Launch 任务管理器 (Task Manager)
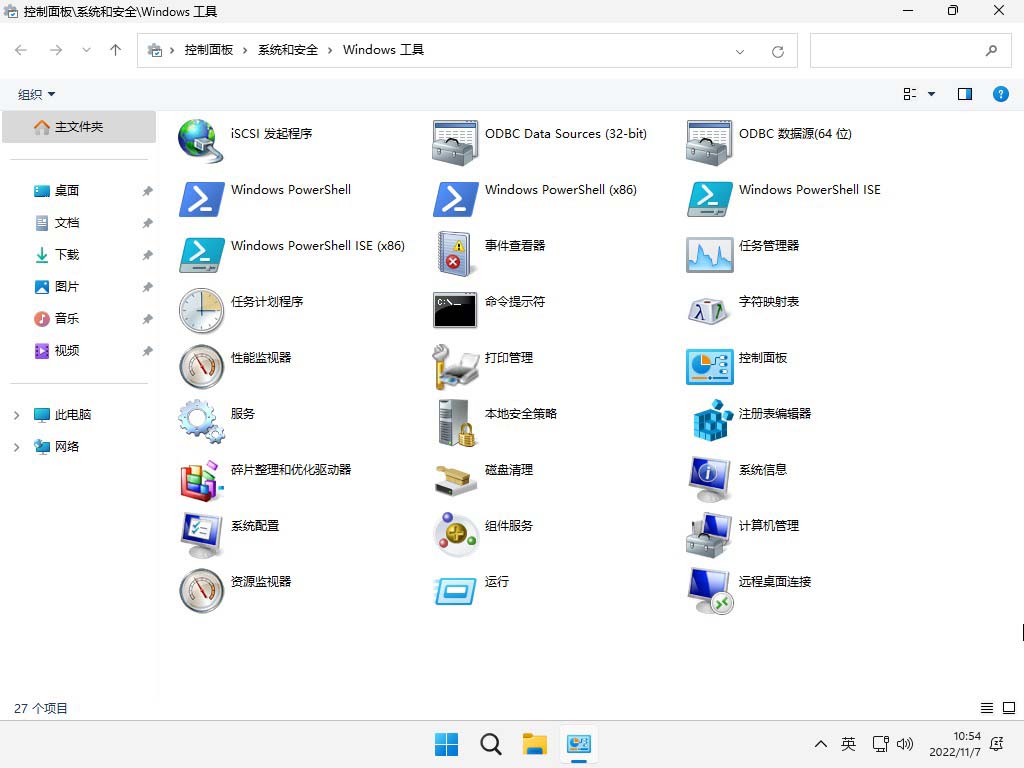The width and height of the screenshot is (1024, 768). point(709,253)
